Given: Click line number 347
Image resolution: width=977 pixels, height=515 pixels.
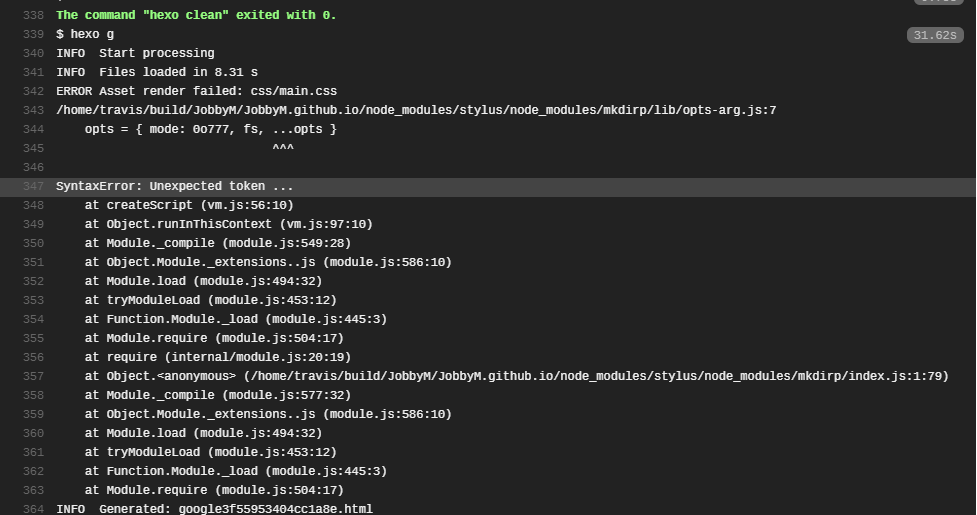Looking at the screenshot, I should tap(33, 186).
